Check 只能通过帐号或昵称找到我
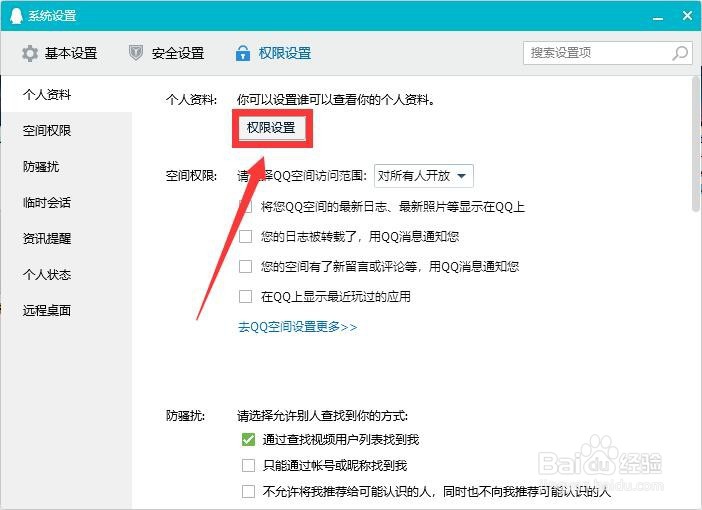702x510 pixels. point(248,465)
